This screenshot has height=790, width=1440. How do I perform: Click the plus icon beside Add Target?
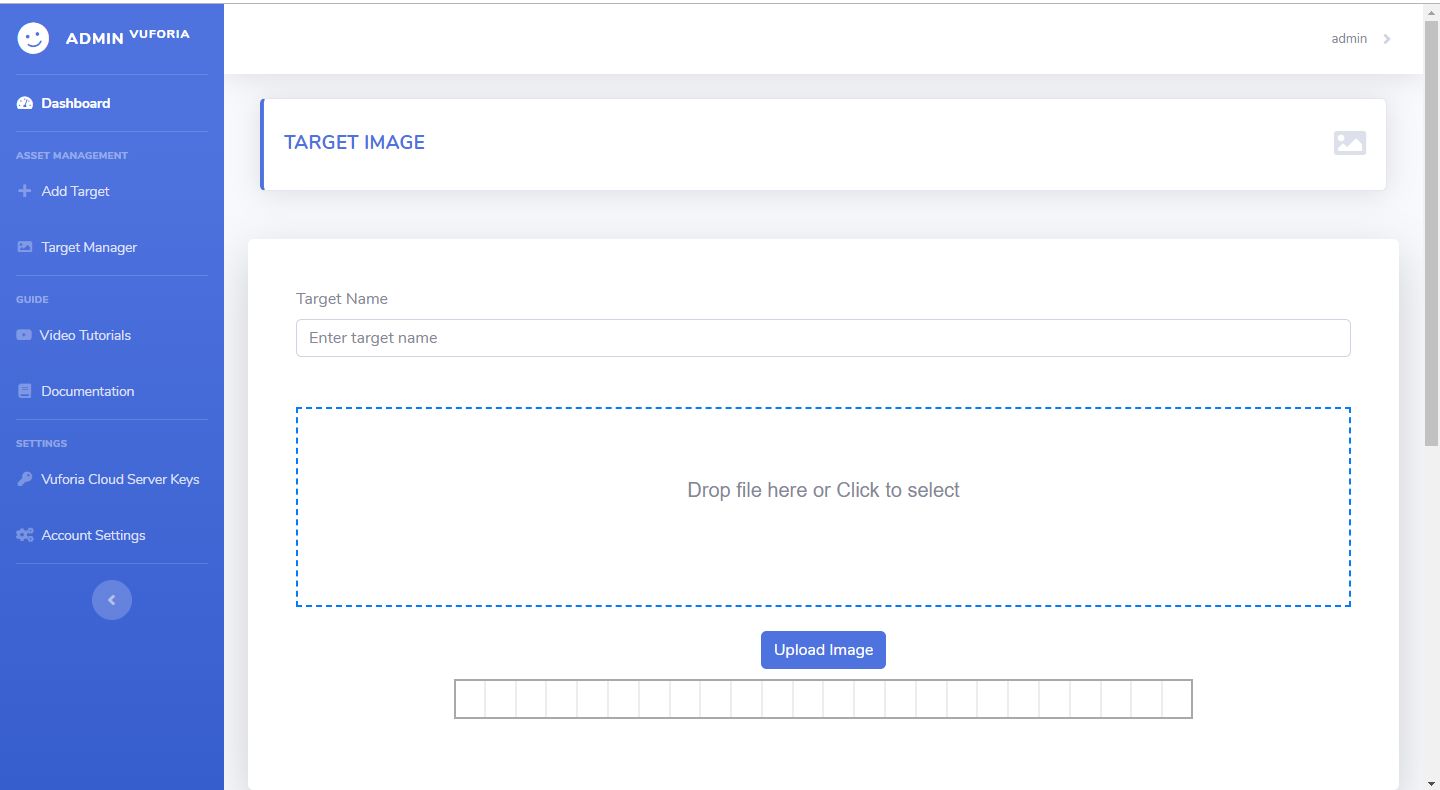25,191
